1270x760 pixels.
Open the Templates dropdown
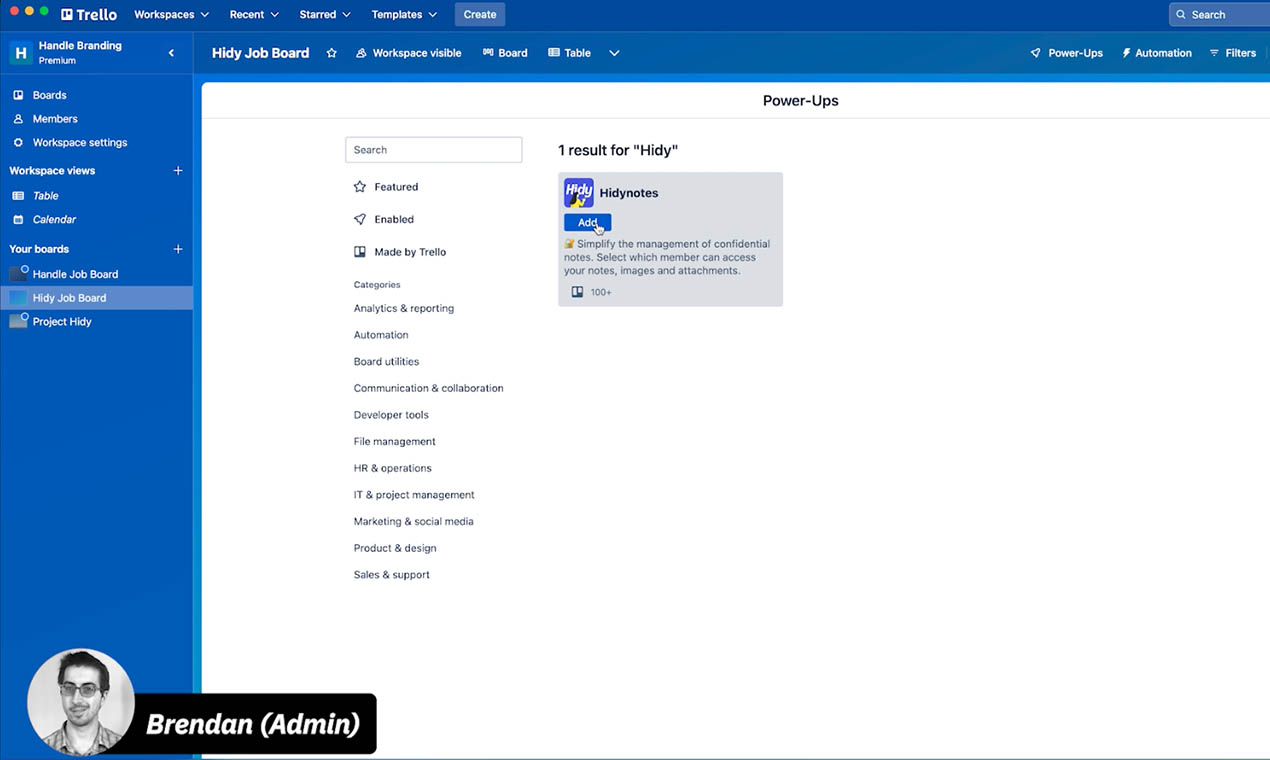tap(404, 14)
